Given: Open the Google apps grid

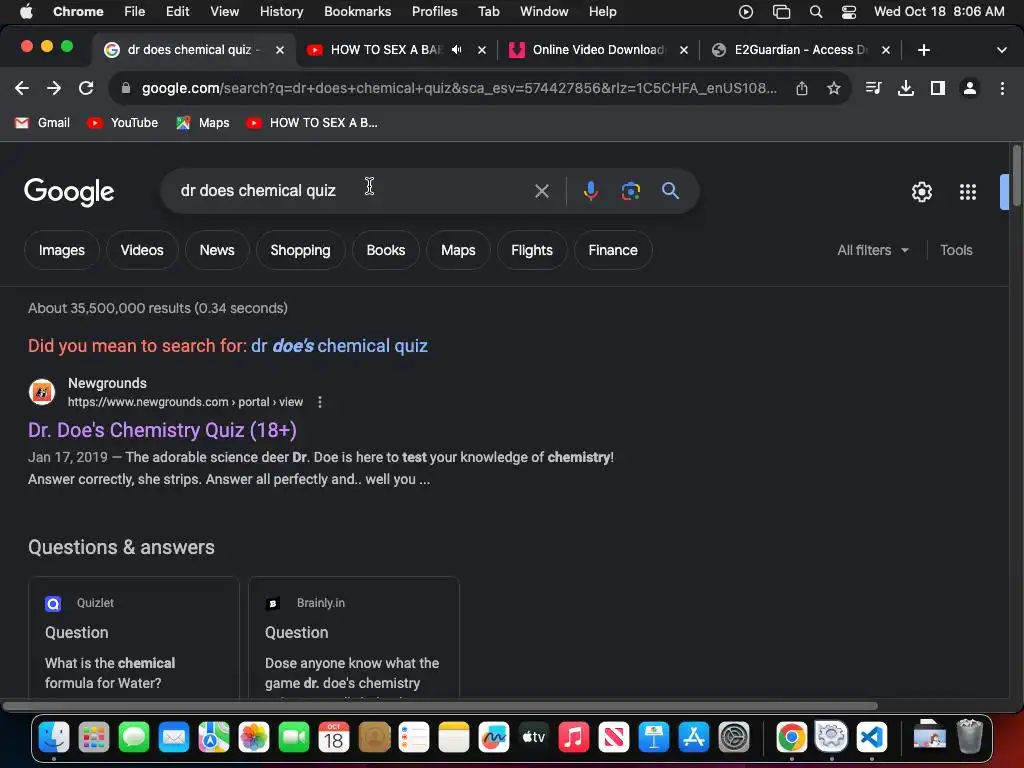Looking at the screenshot, I should coord(968,192).
